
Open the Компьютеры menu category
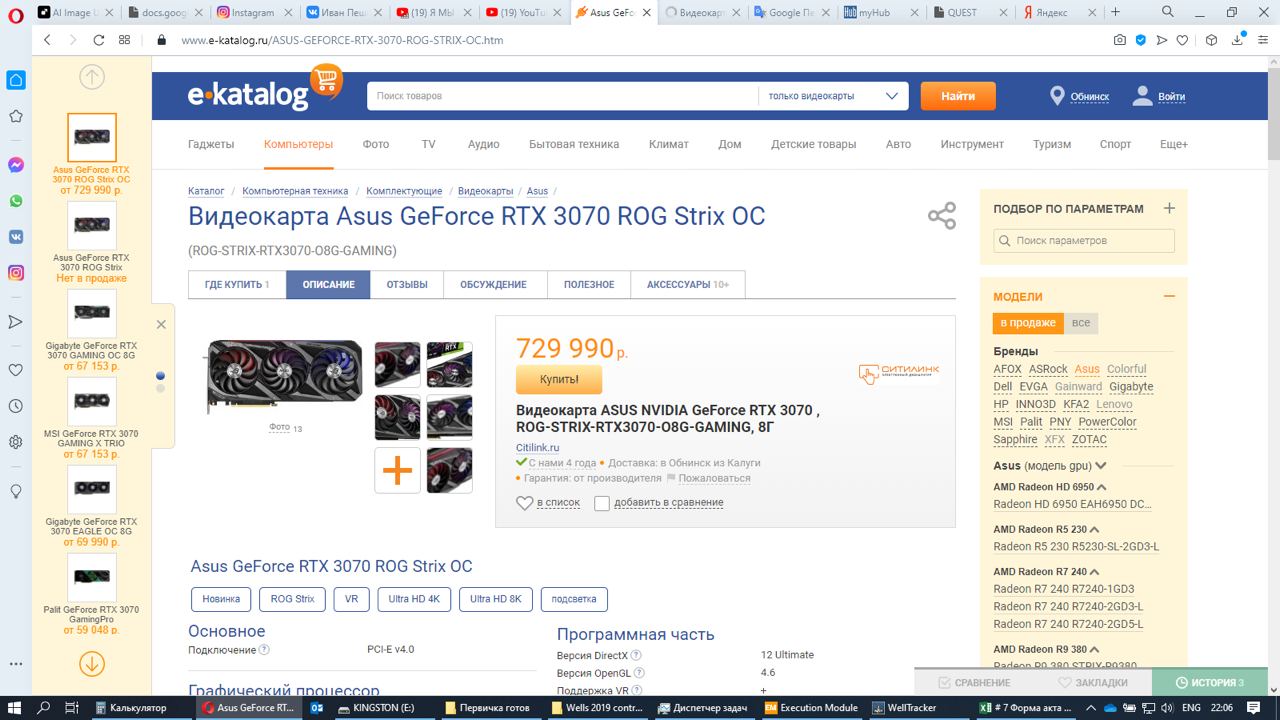click(298, 144)
